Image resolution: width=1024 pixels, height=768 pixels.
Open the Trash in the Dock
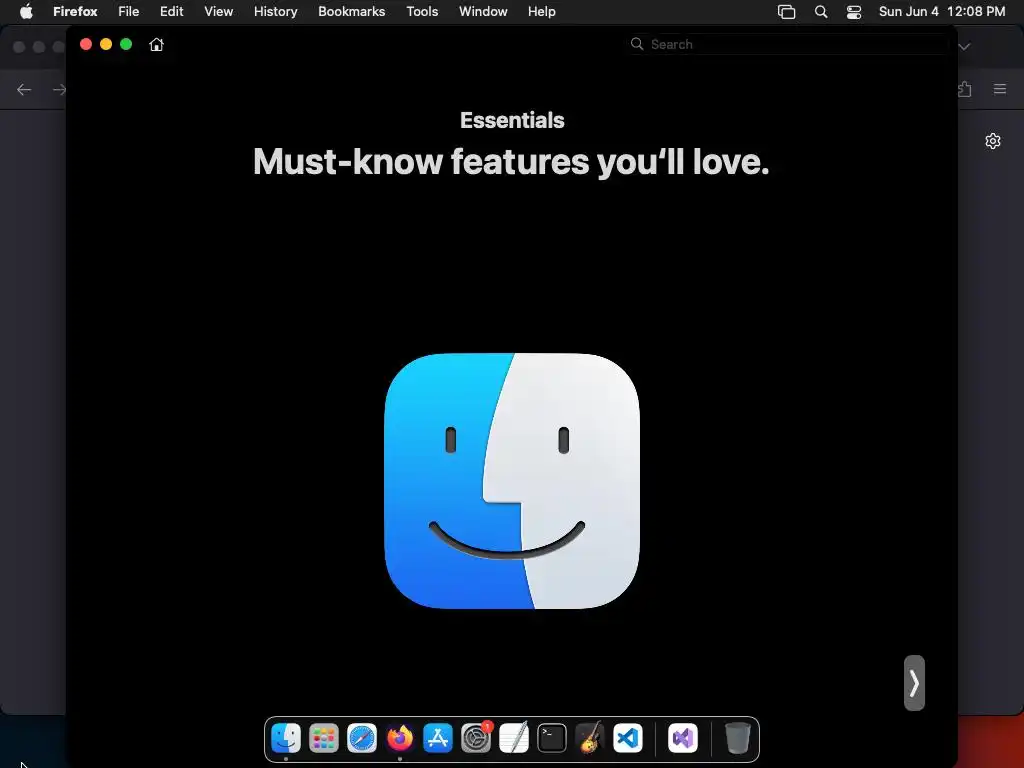tap(738, 739)
